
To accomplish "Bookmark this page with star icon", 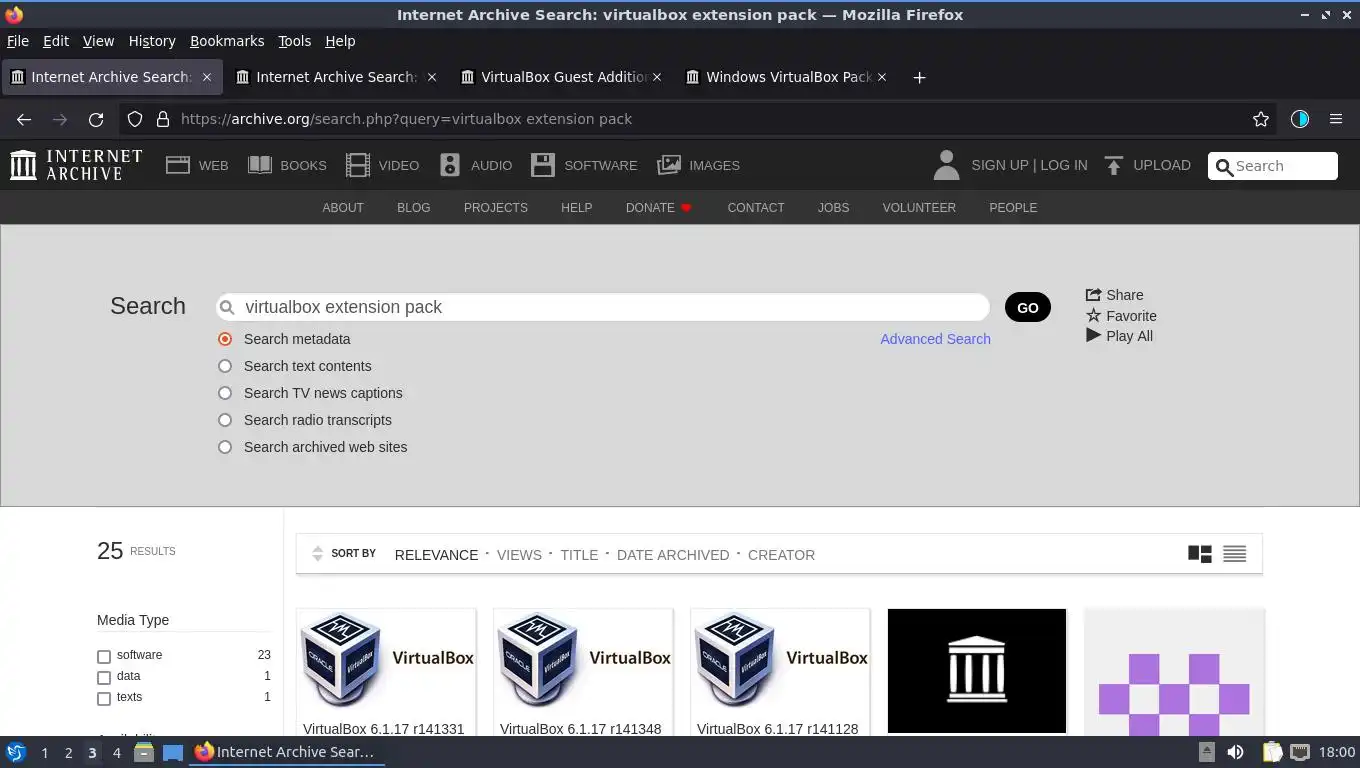I will (1261, 119).
